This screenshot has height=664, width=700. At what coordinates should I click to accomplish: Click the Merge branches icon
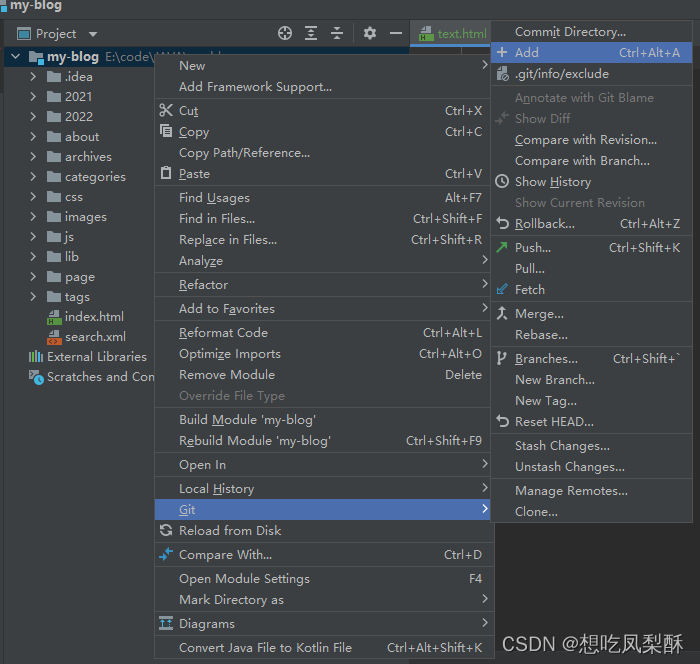(x=502, y=313)
